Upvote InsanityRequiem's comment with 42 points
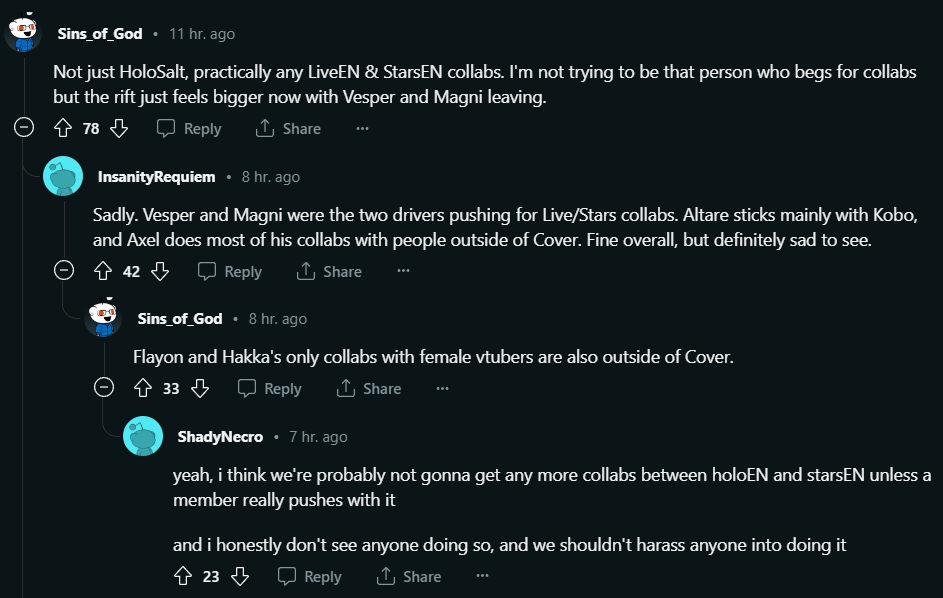Image resolution: width=943 pixels, height=598 pixels. click(x=103, y=271)
